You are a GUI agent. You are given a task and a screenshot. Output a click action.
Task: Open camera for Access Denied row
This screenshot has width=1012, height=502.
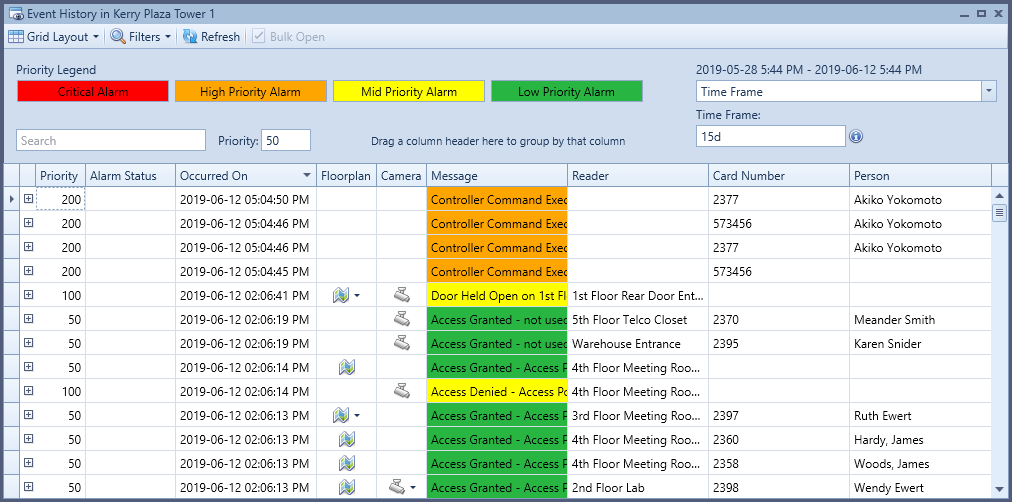[x=401, y=390]
